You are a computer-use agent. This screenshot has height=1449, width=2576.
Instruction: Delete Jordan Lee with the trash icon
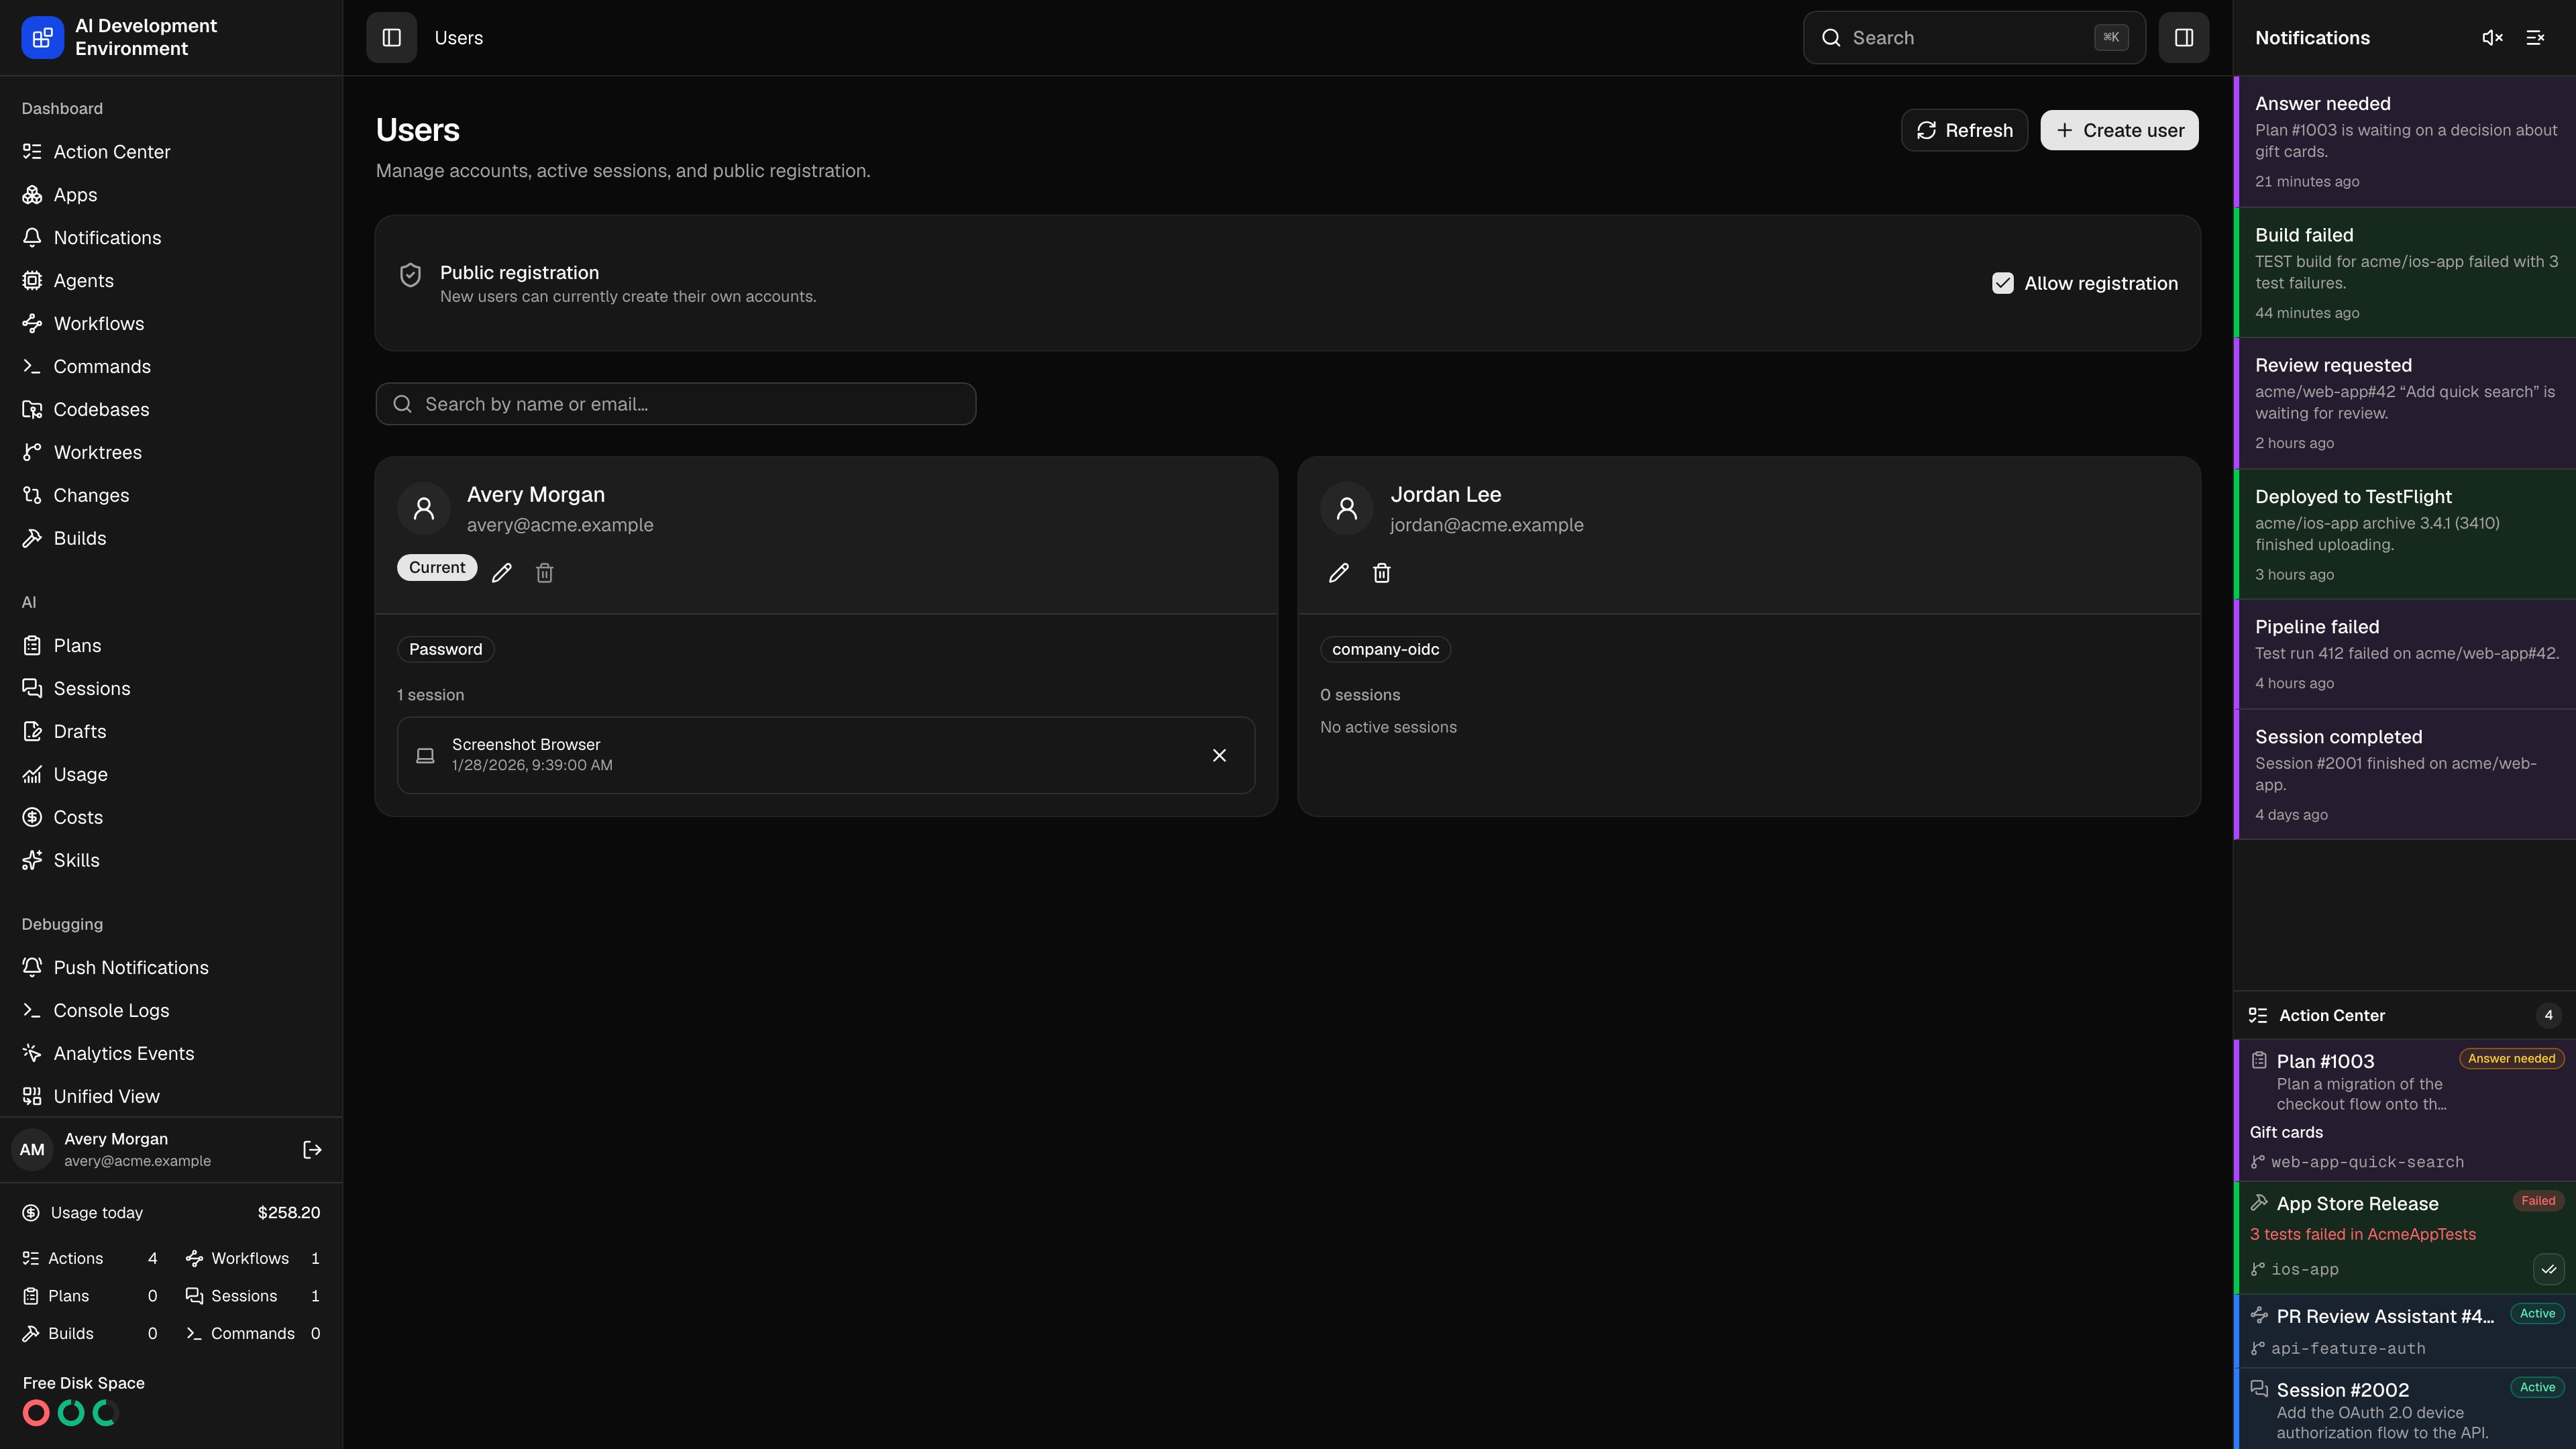1381,573
